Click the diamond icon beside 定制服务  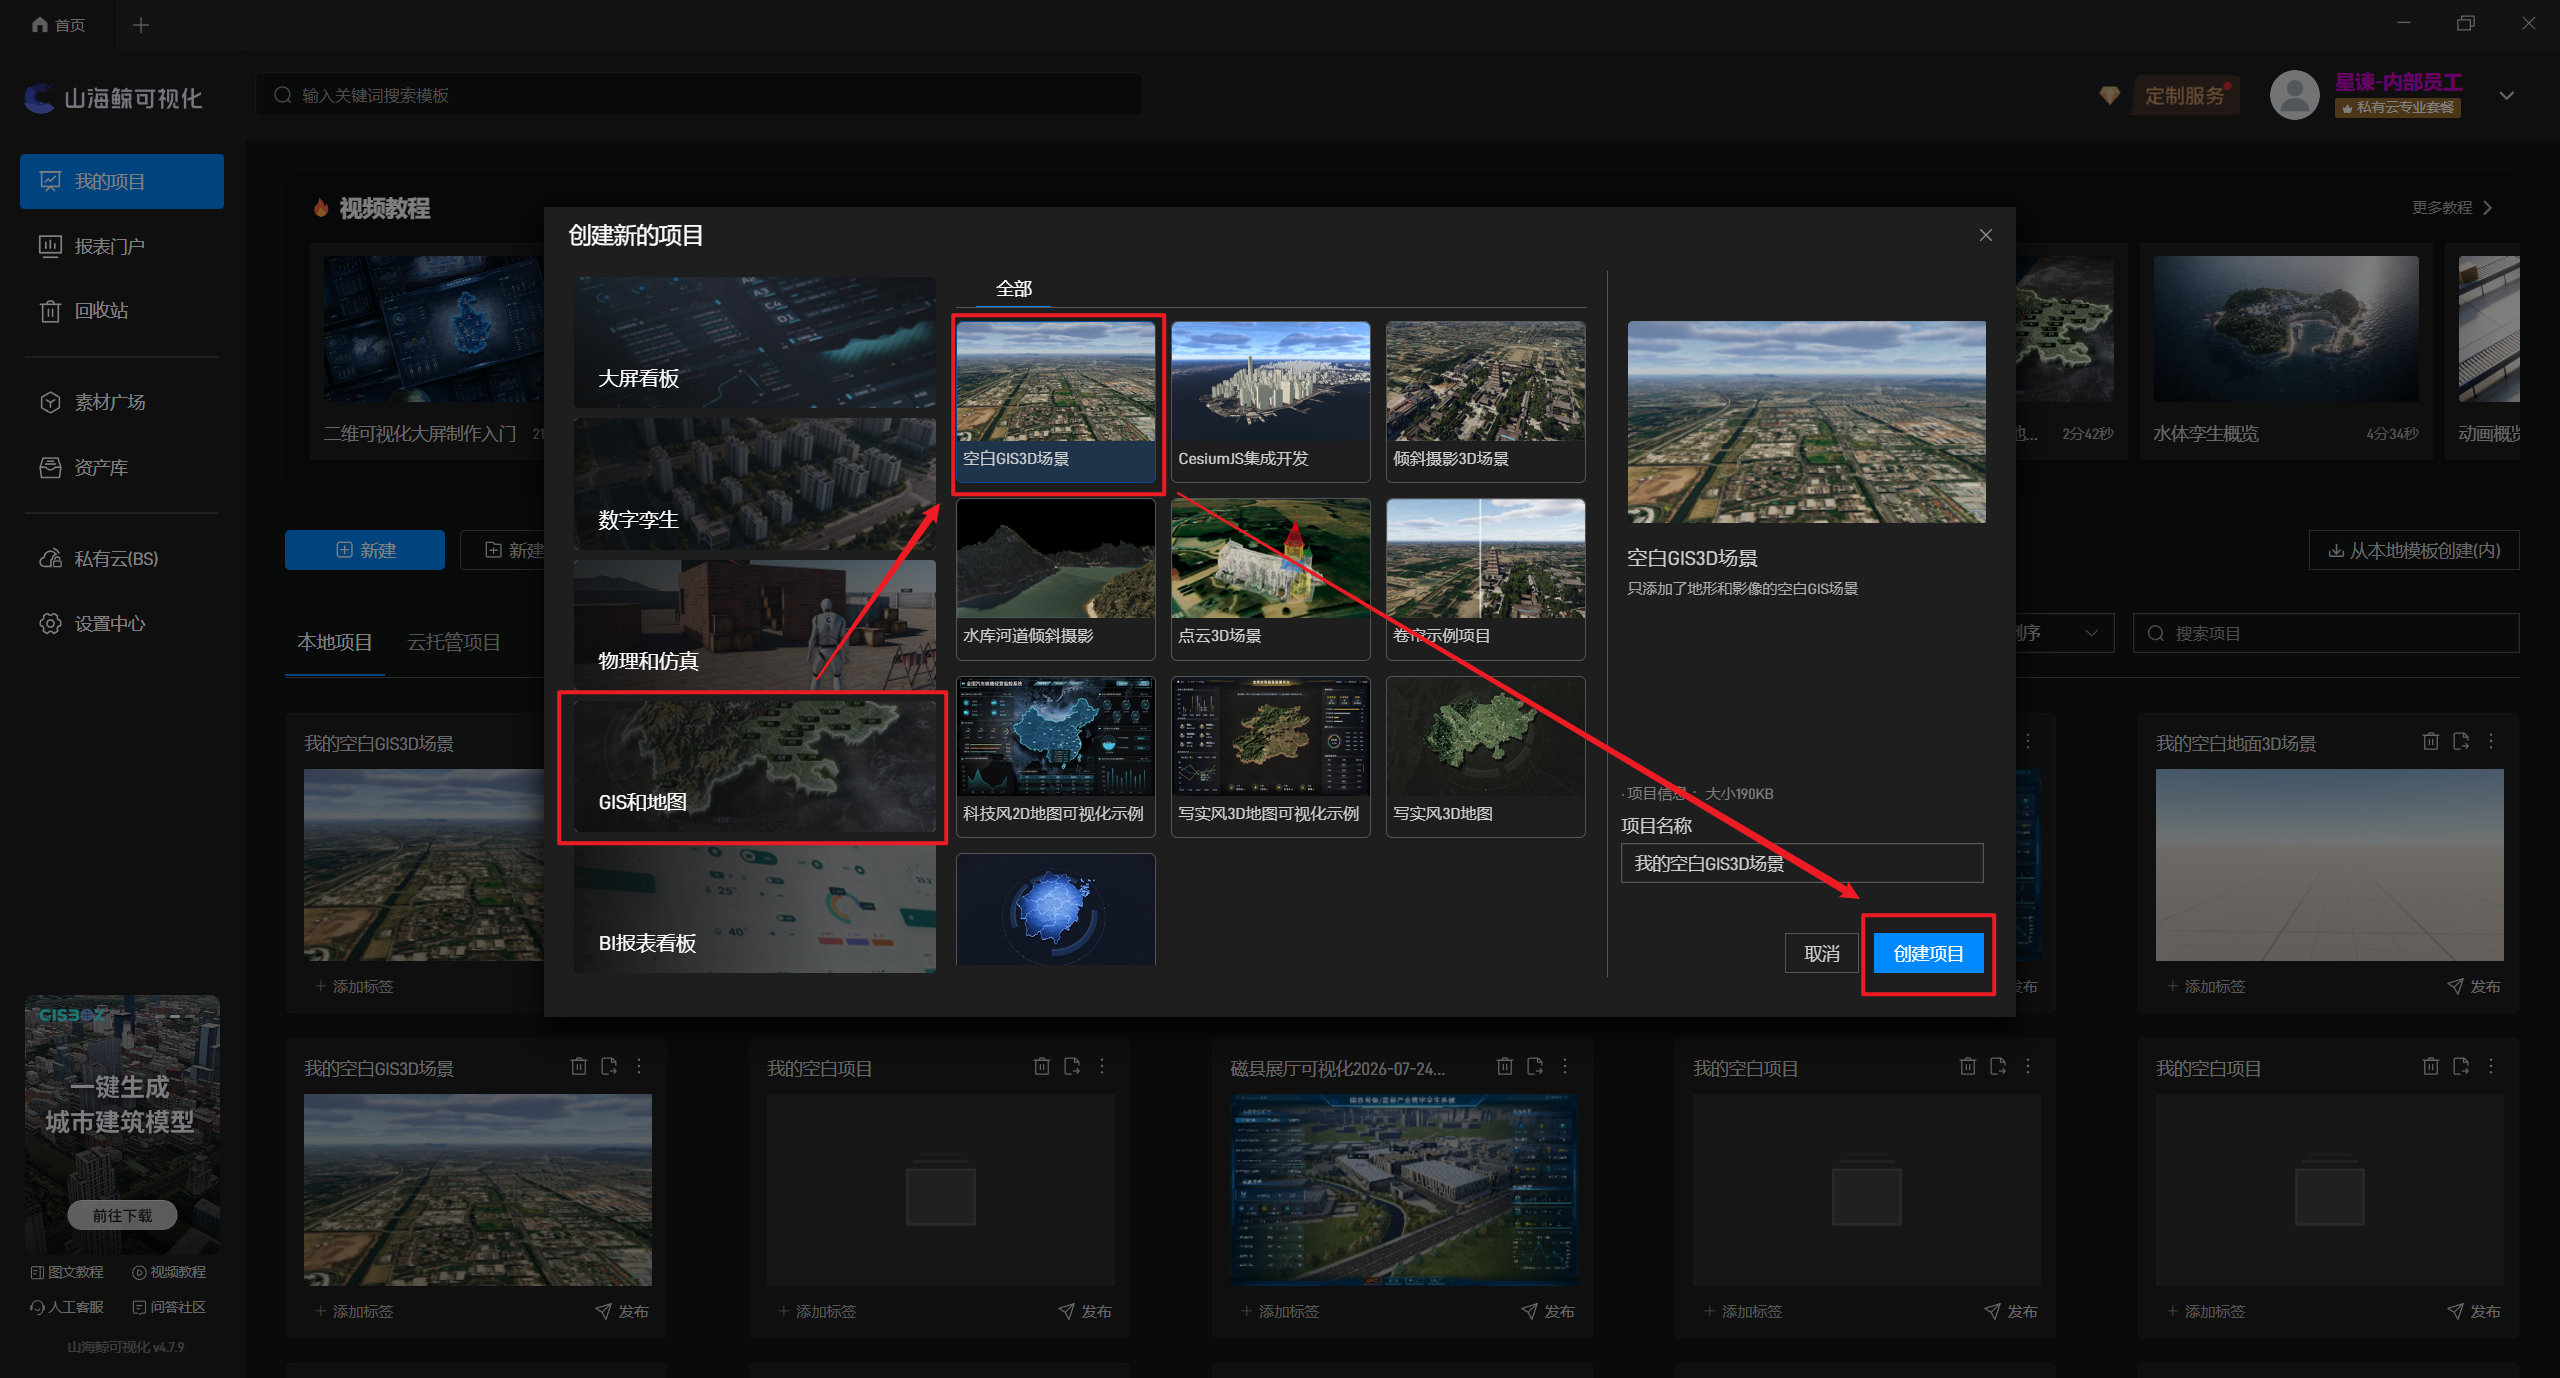[x=2110, y=95]
